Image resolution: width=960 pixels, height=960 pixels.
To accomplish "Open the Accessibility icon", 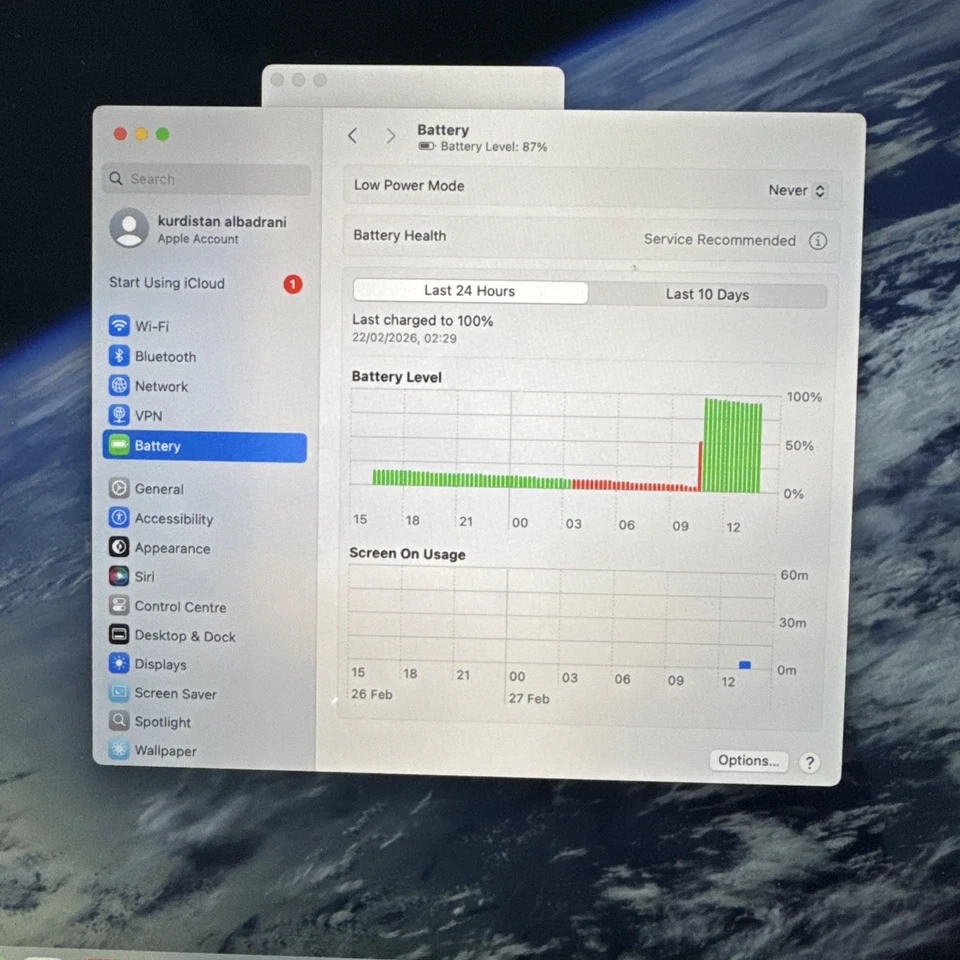I will [119, 517].
